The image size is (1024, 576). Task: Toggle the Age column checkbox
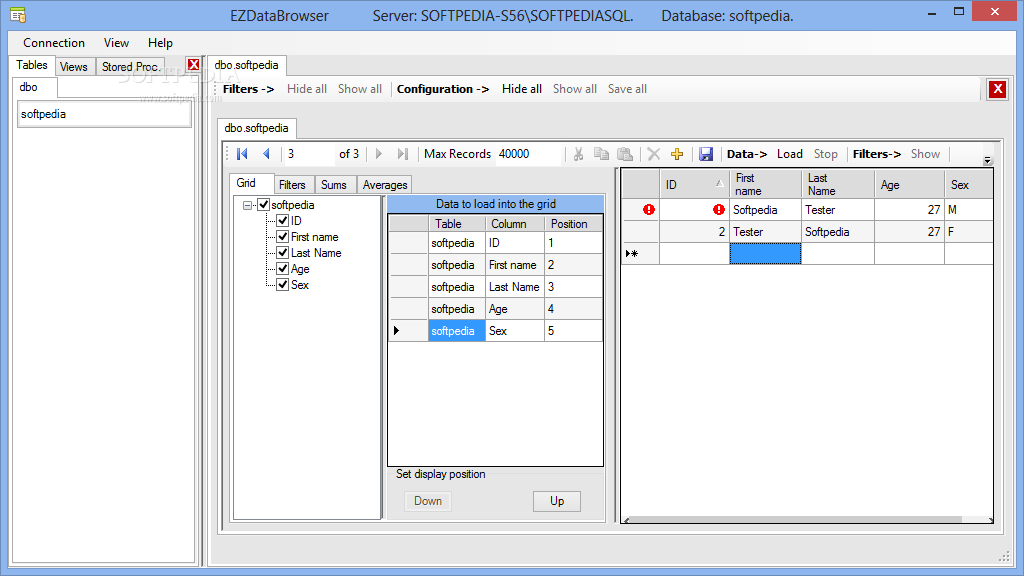click(x=283, y=268)
